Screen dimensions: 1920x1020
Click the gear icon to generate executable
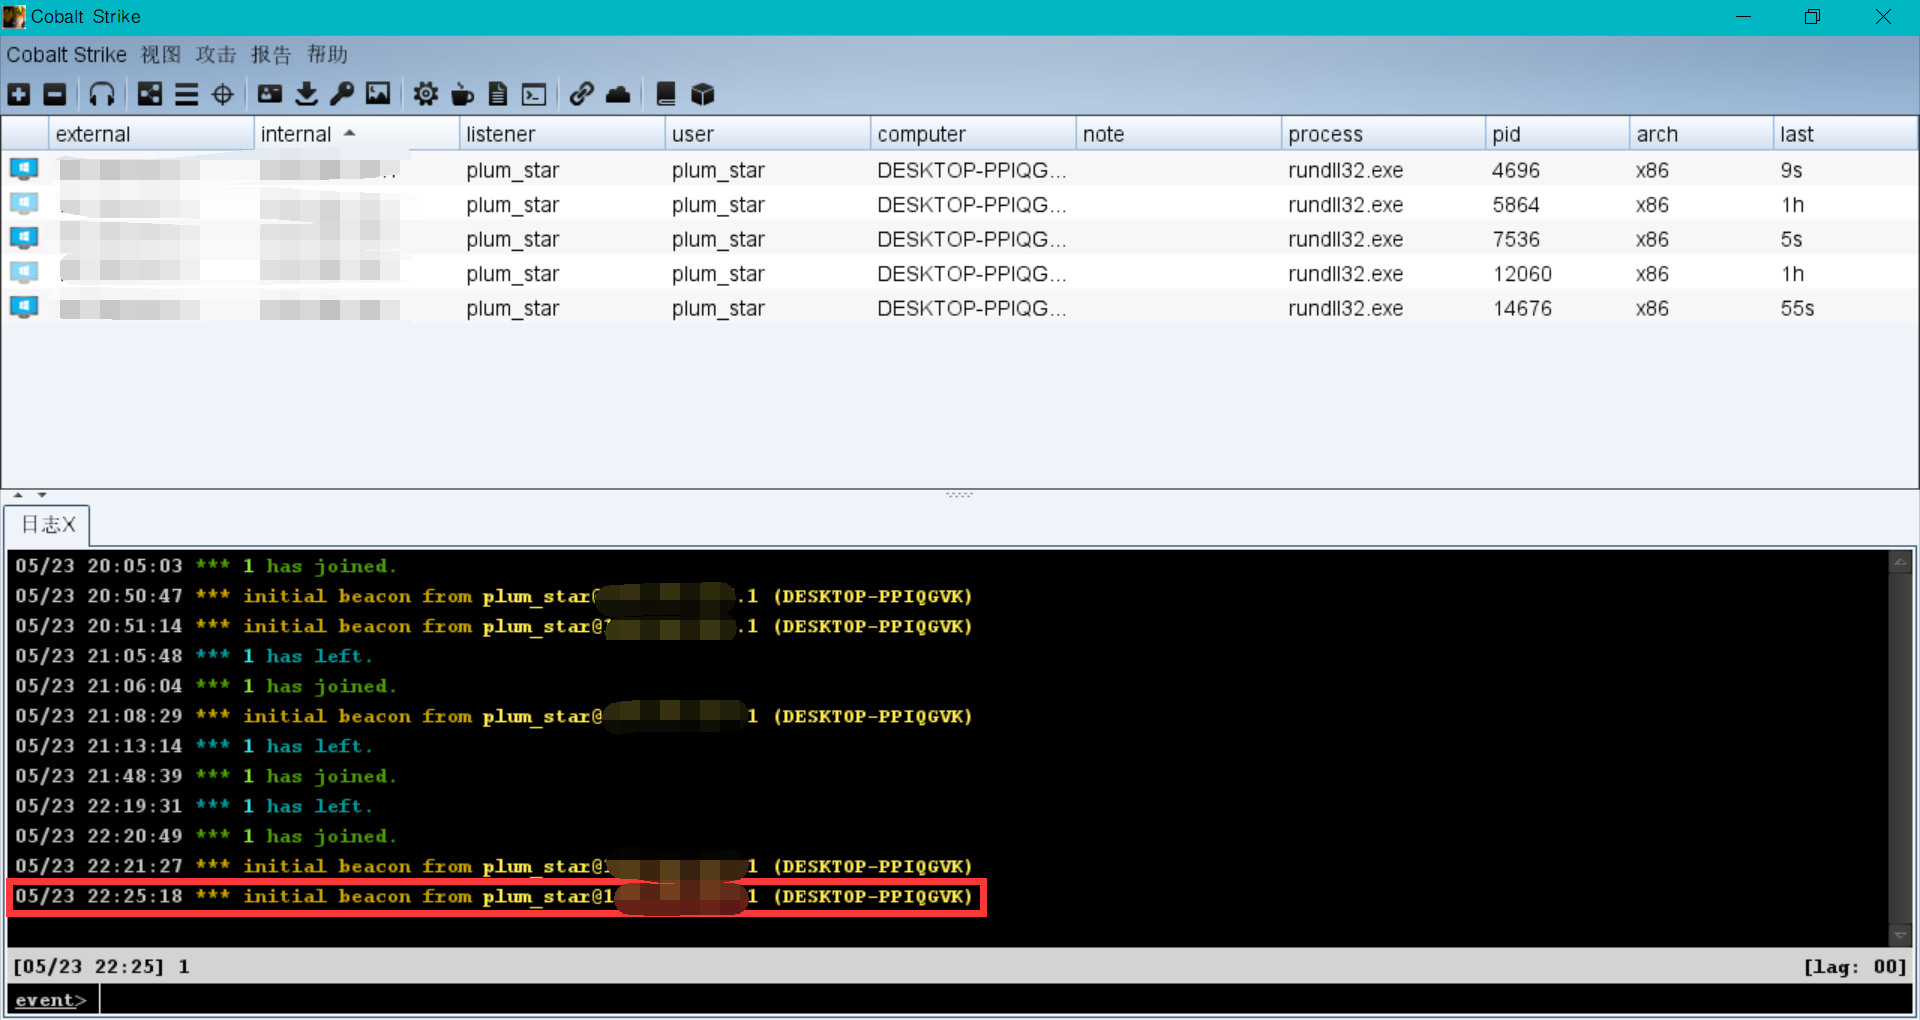tap(426, 94)
